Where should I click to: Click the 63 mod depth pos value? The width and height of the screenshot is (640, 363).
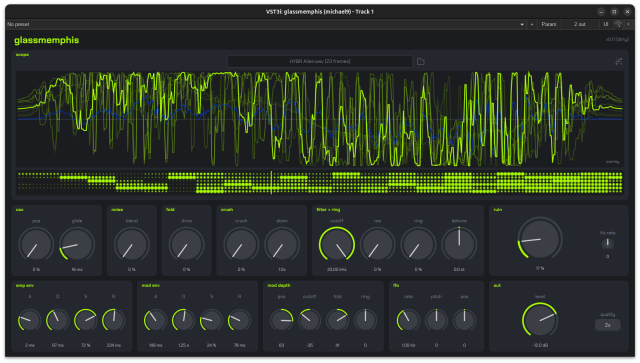[x=281, y=345]
